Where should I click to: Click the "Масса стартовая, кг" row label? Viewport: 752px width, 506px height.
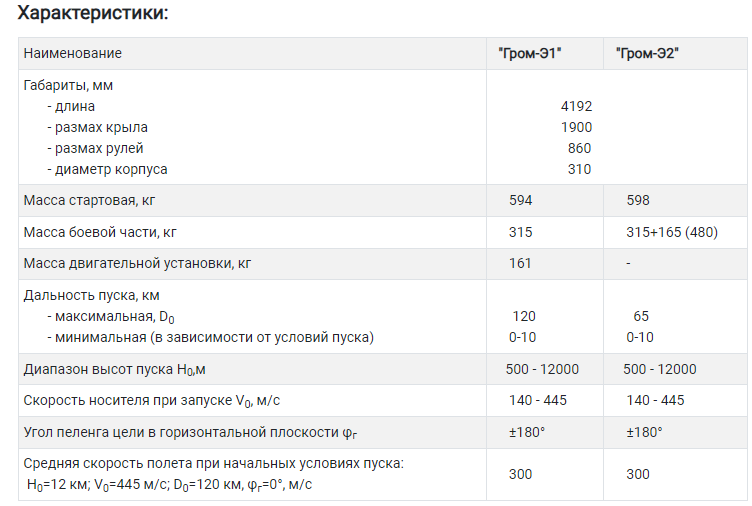[x=89, y=200]
